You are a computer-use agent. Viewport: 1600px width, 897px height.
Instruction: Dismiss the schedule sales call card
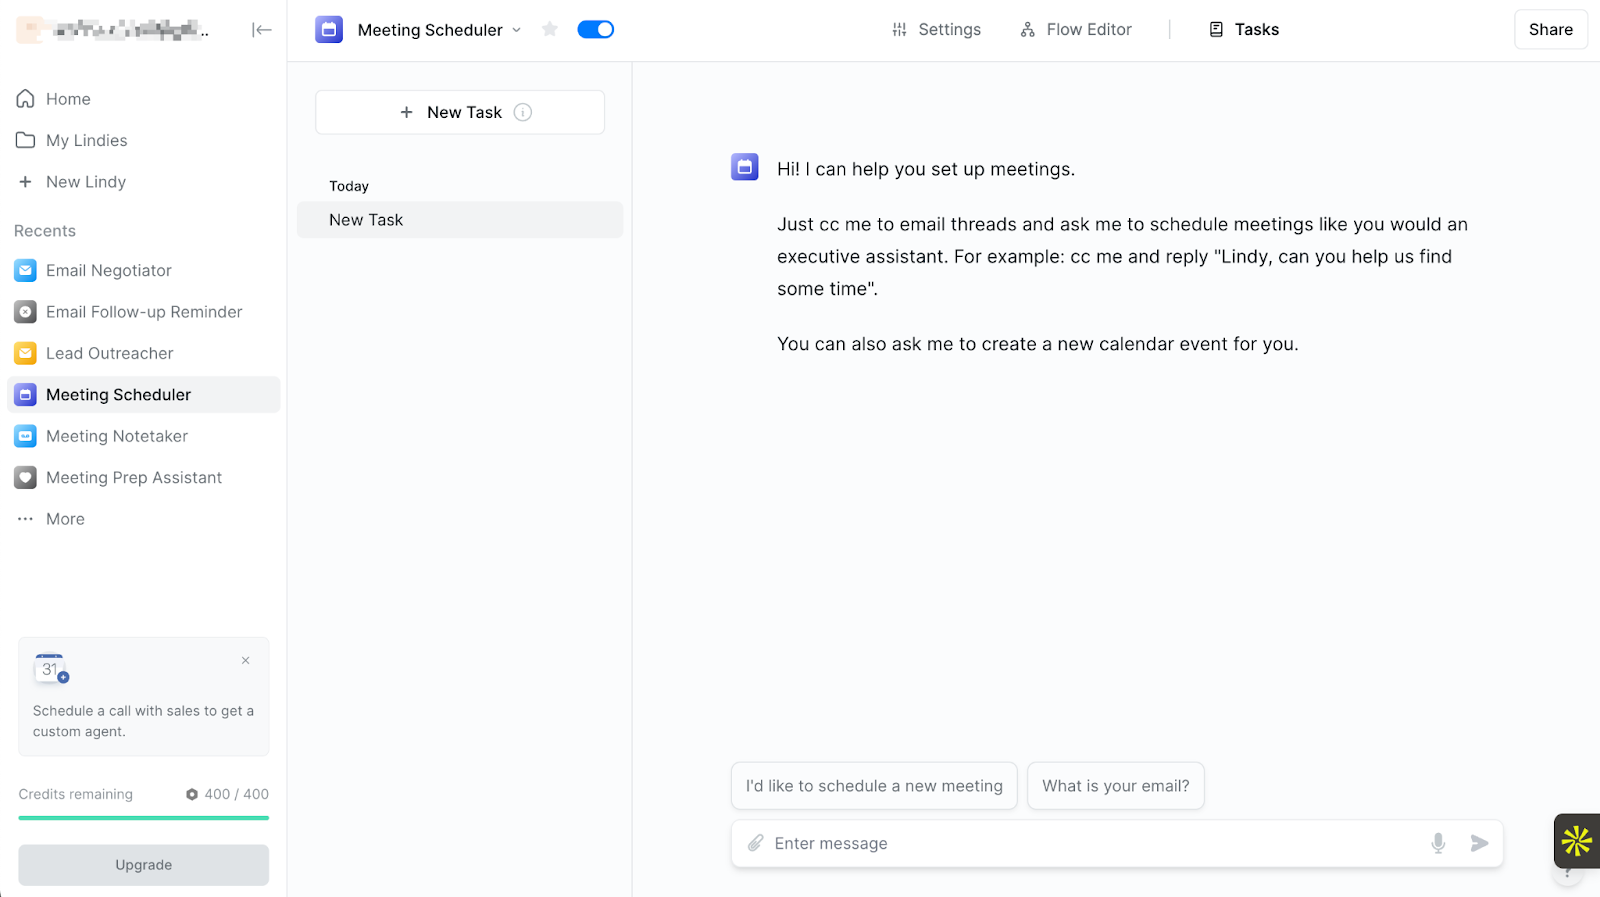pos(245,660)
